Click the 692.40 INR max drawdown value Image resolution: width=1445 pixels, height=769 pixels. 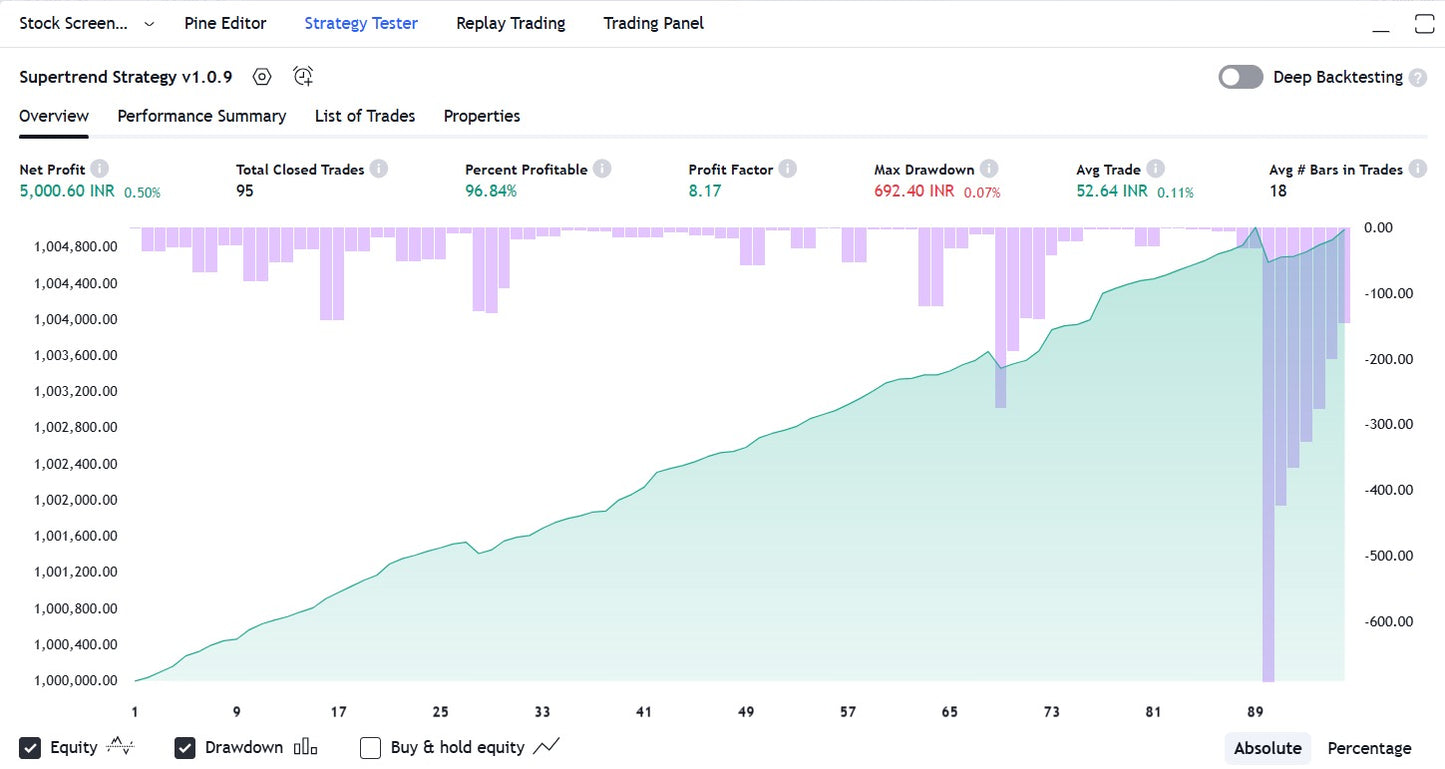click(914, 190)
